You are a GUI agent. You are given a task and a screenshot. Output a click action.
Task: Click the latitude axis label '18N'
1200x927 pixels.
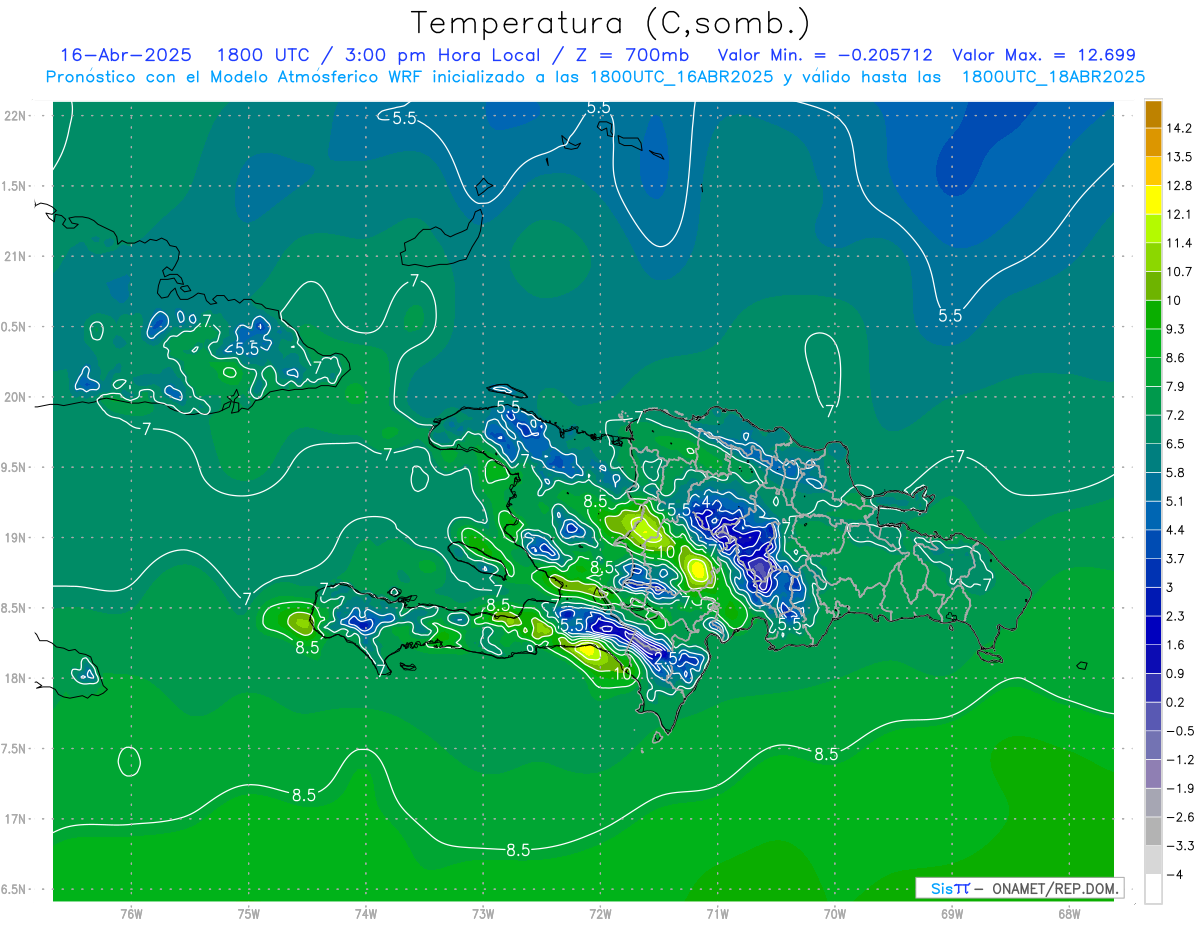[16, 678]
